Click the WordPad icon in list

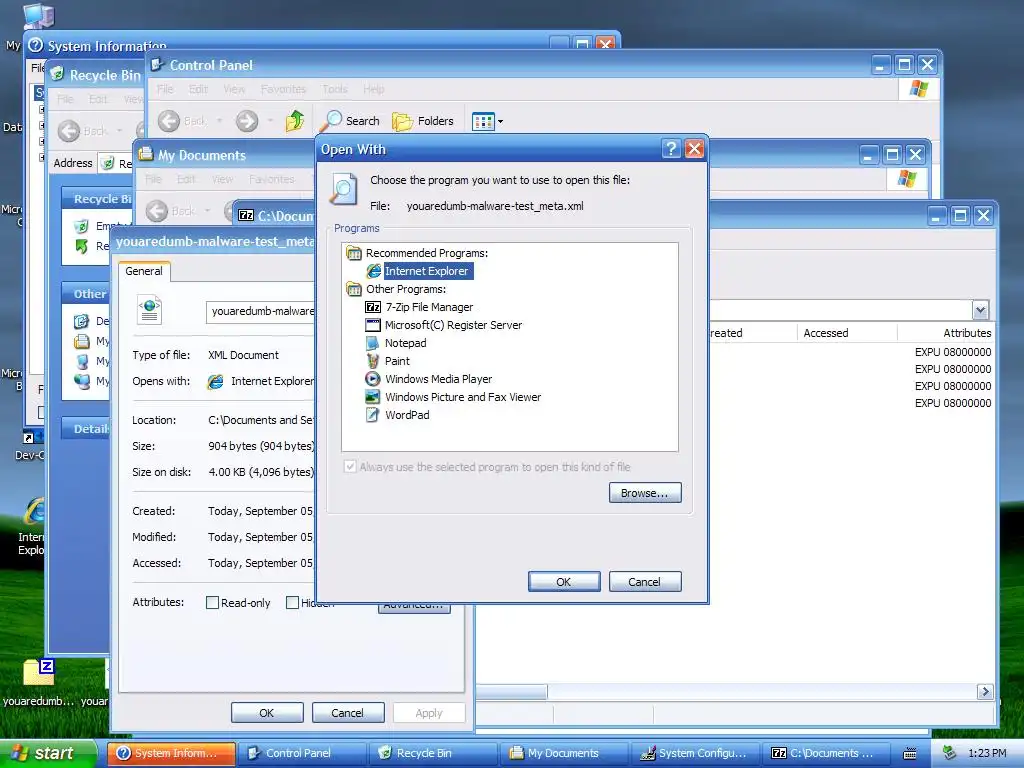373,415
